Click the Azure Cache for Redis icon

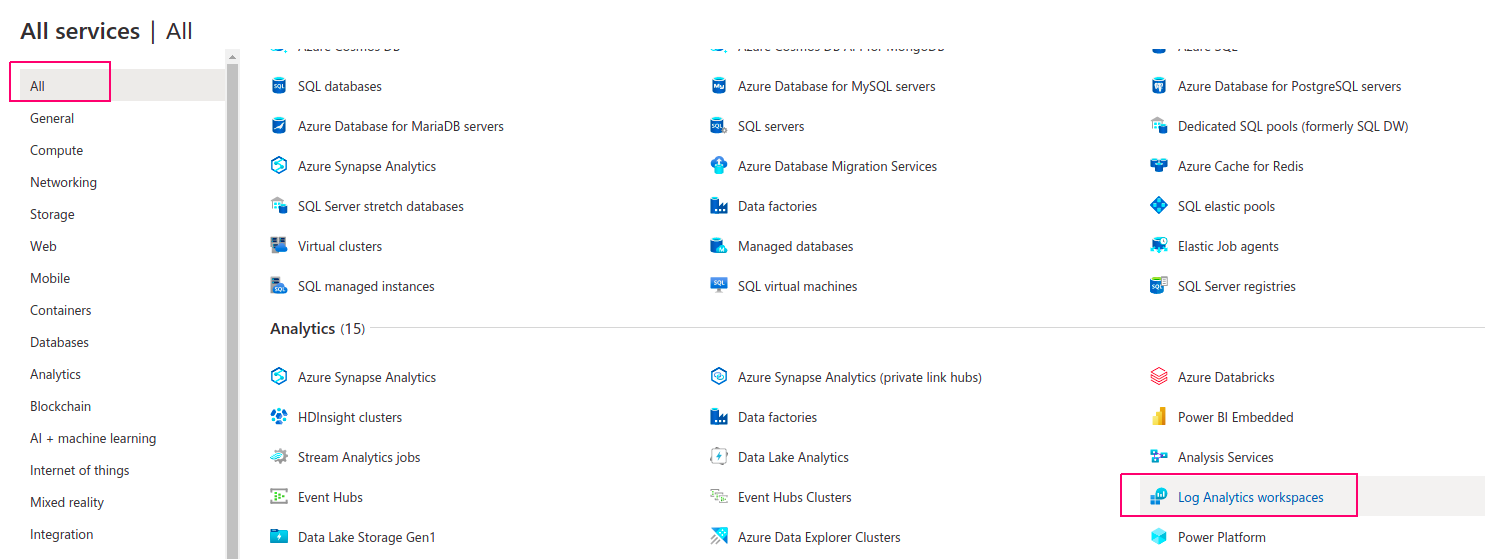click(x=1159, y=166)
